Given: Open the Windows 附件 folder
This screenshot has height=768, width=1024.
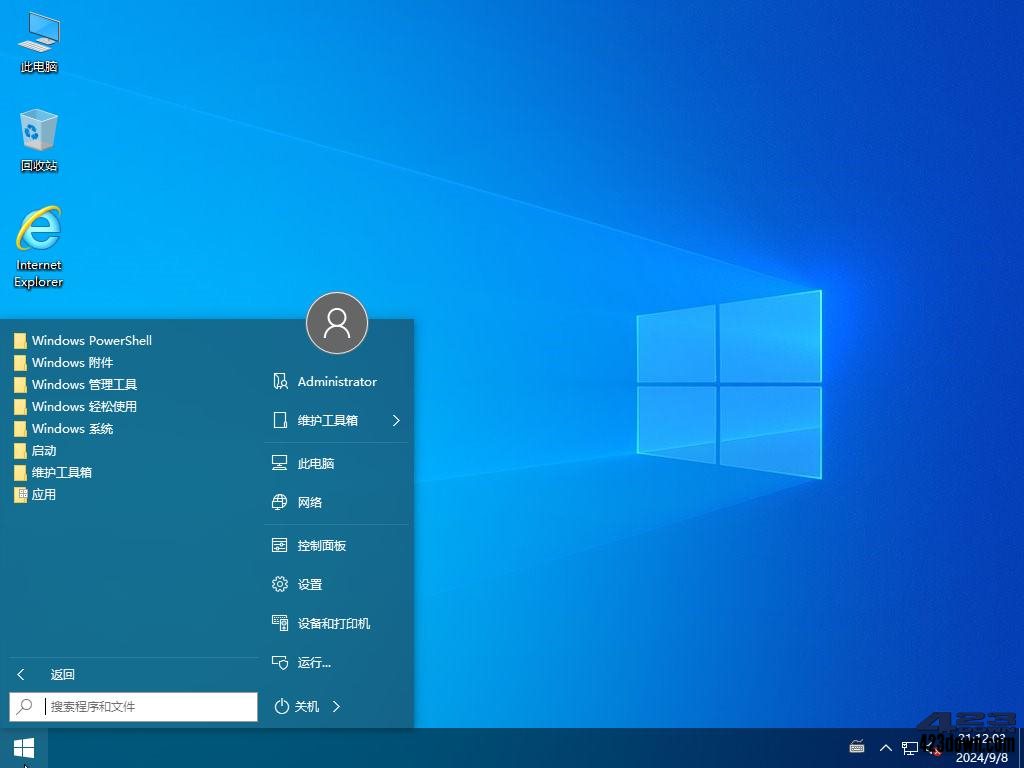Looking at the screenshot, I should point(75,362).
